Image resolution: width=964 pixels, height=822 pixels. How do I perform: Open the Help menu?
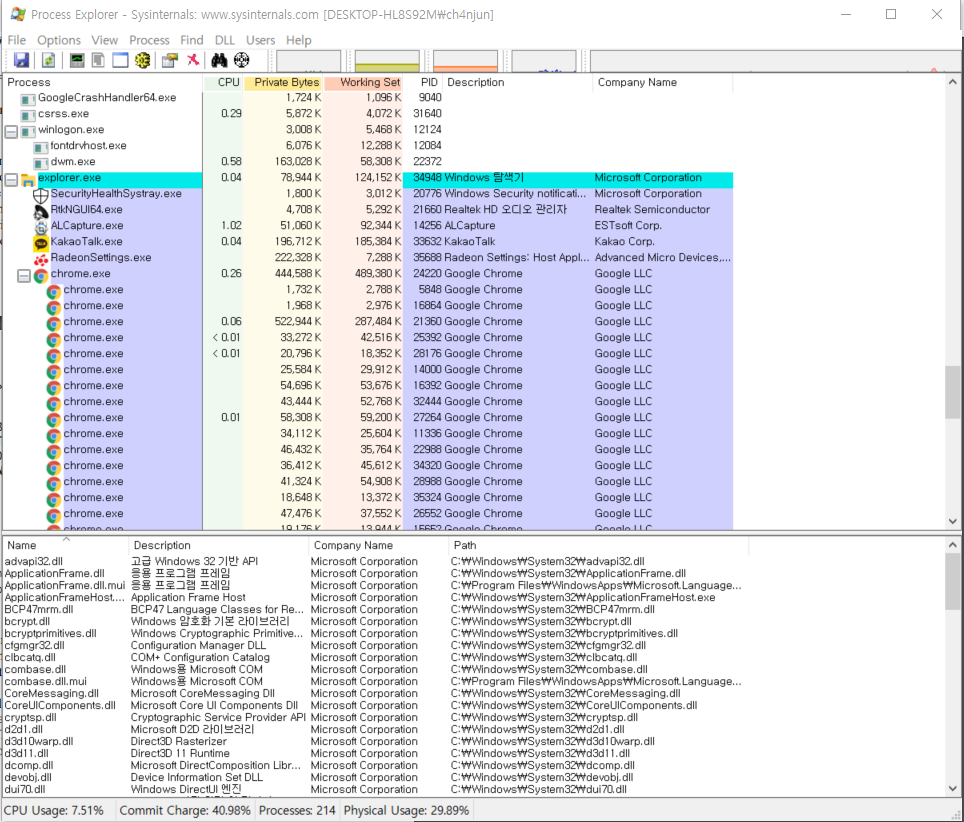[x=299, y=40]
